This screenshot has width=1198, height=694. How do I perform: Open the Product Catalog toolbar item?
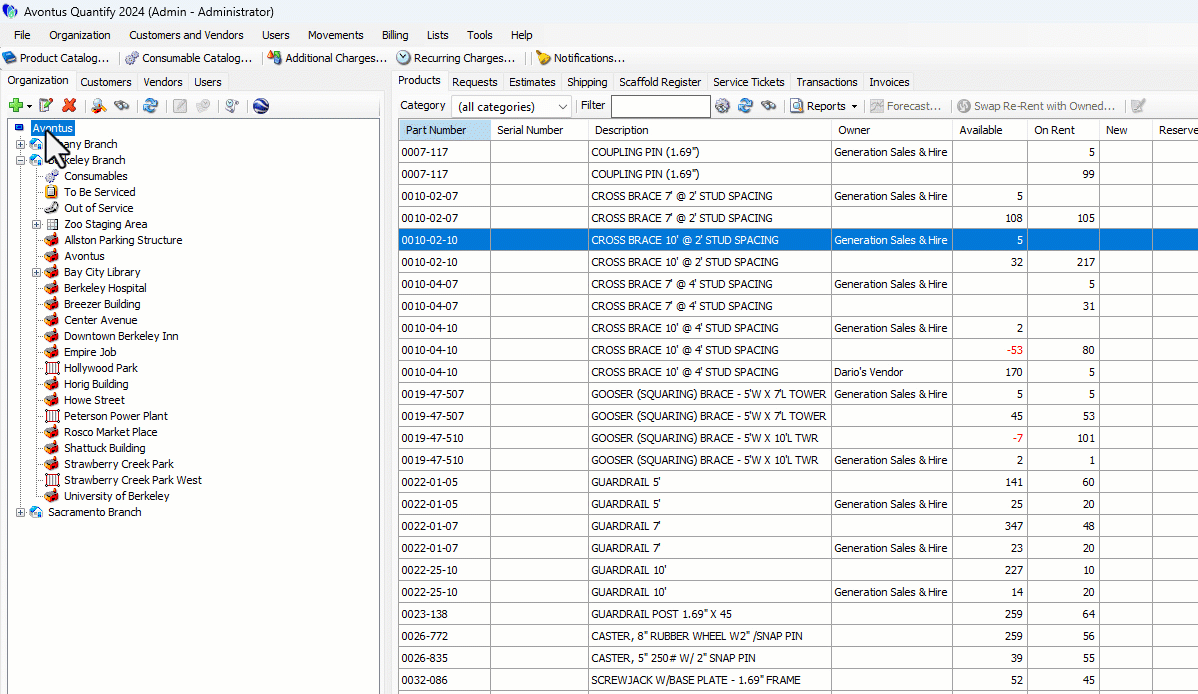(56, 58)
